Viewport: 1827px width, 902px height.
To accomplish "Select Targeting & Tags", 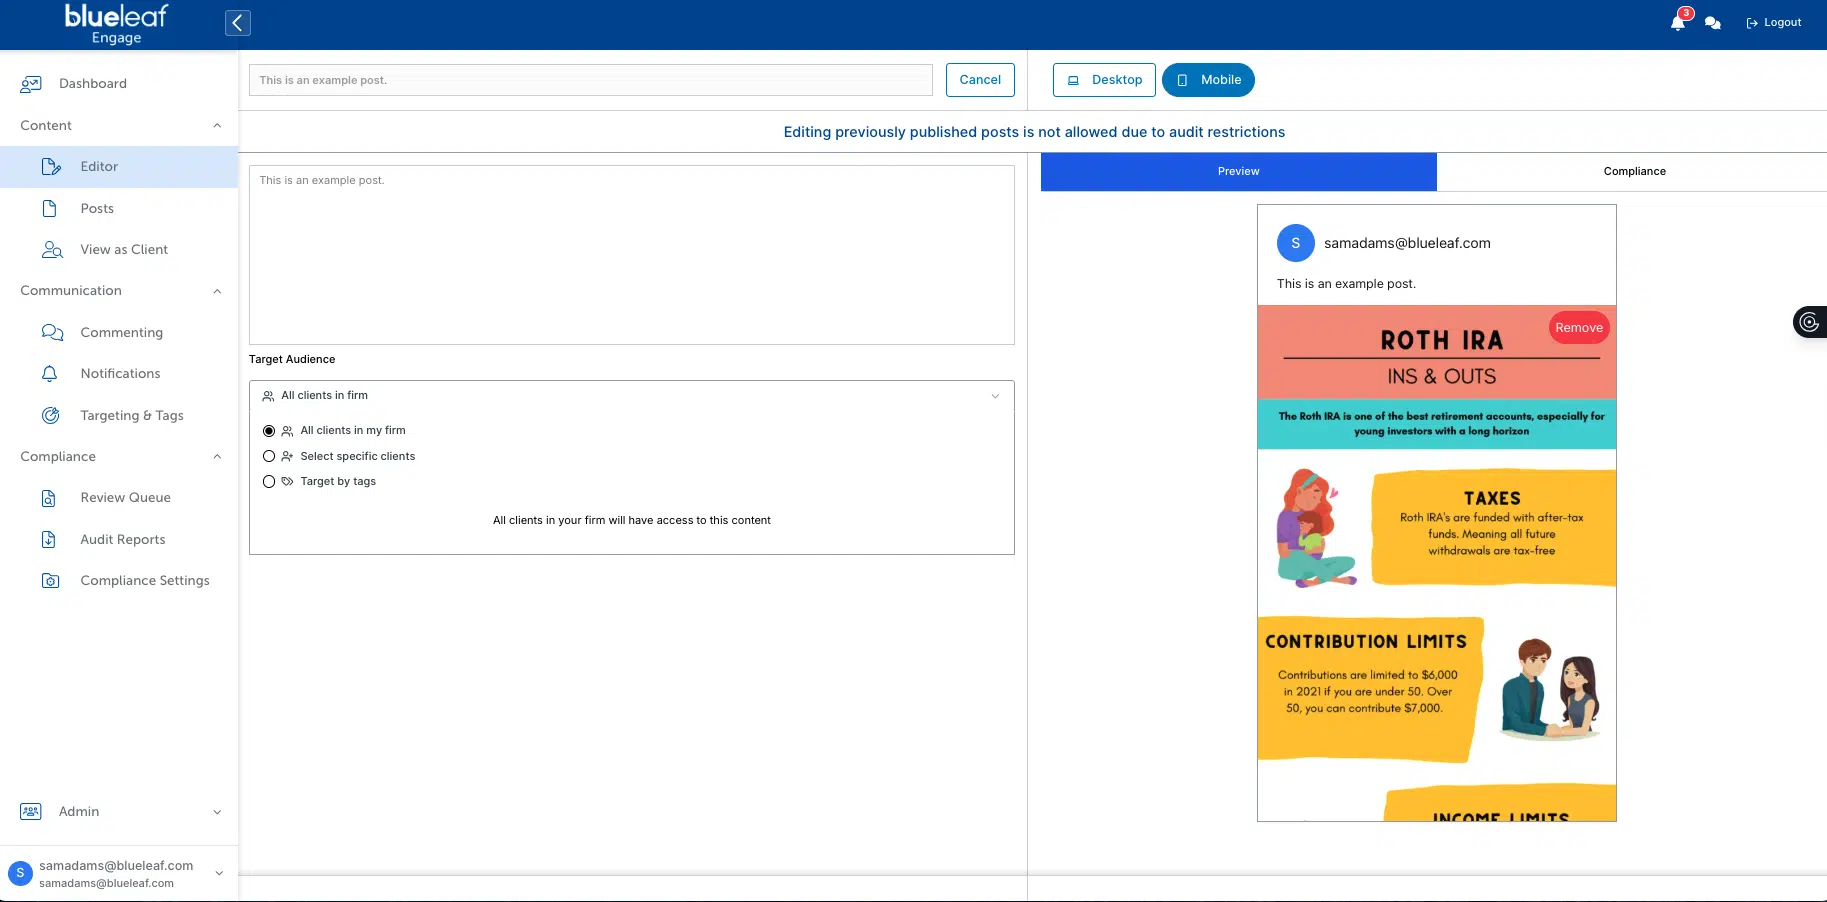I will pyautogui.click(x=131, y=415).
